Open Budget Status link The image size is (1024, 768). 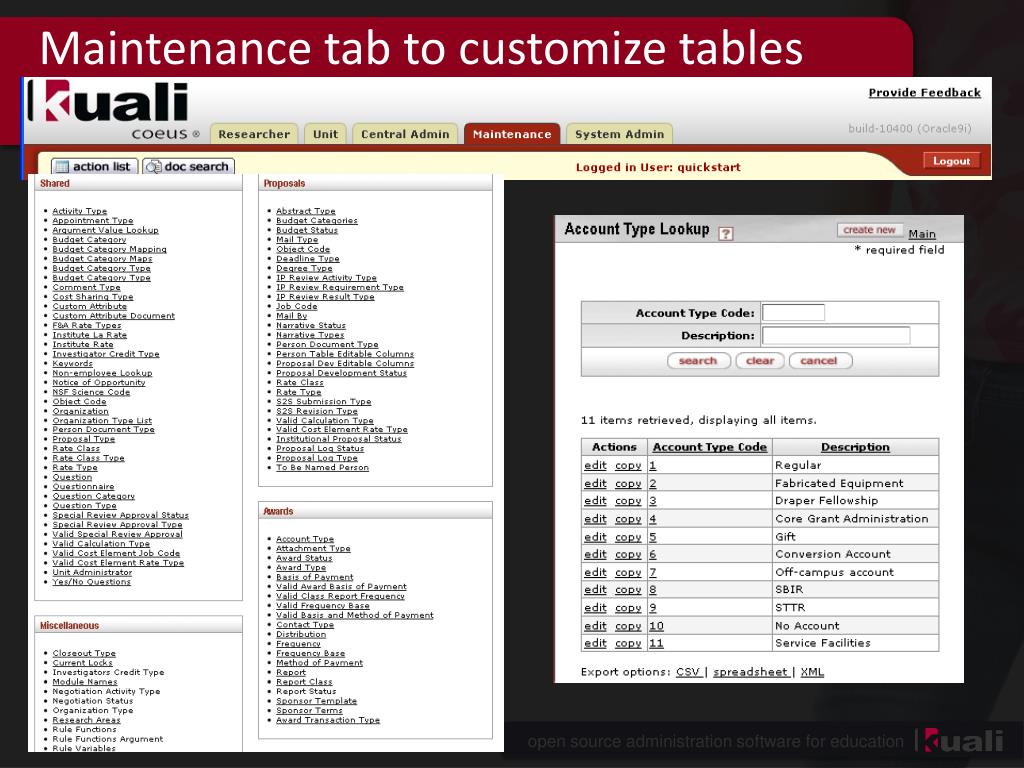[x=306, y=230]
